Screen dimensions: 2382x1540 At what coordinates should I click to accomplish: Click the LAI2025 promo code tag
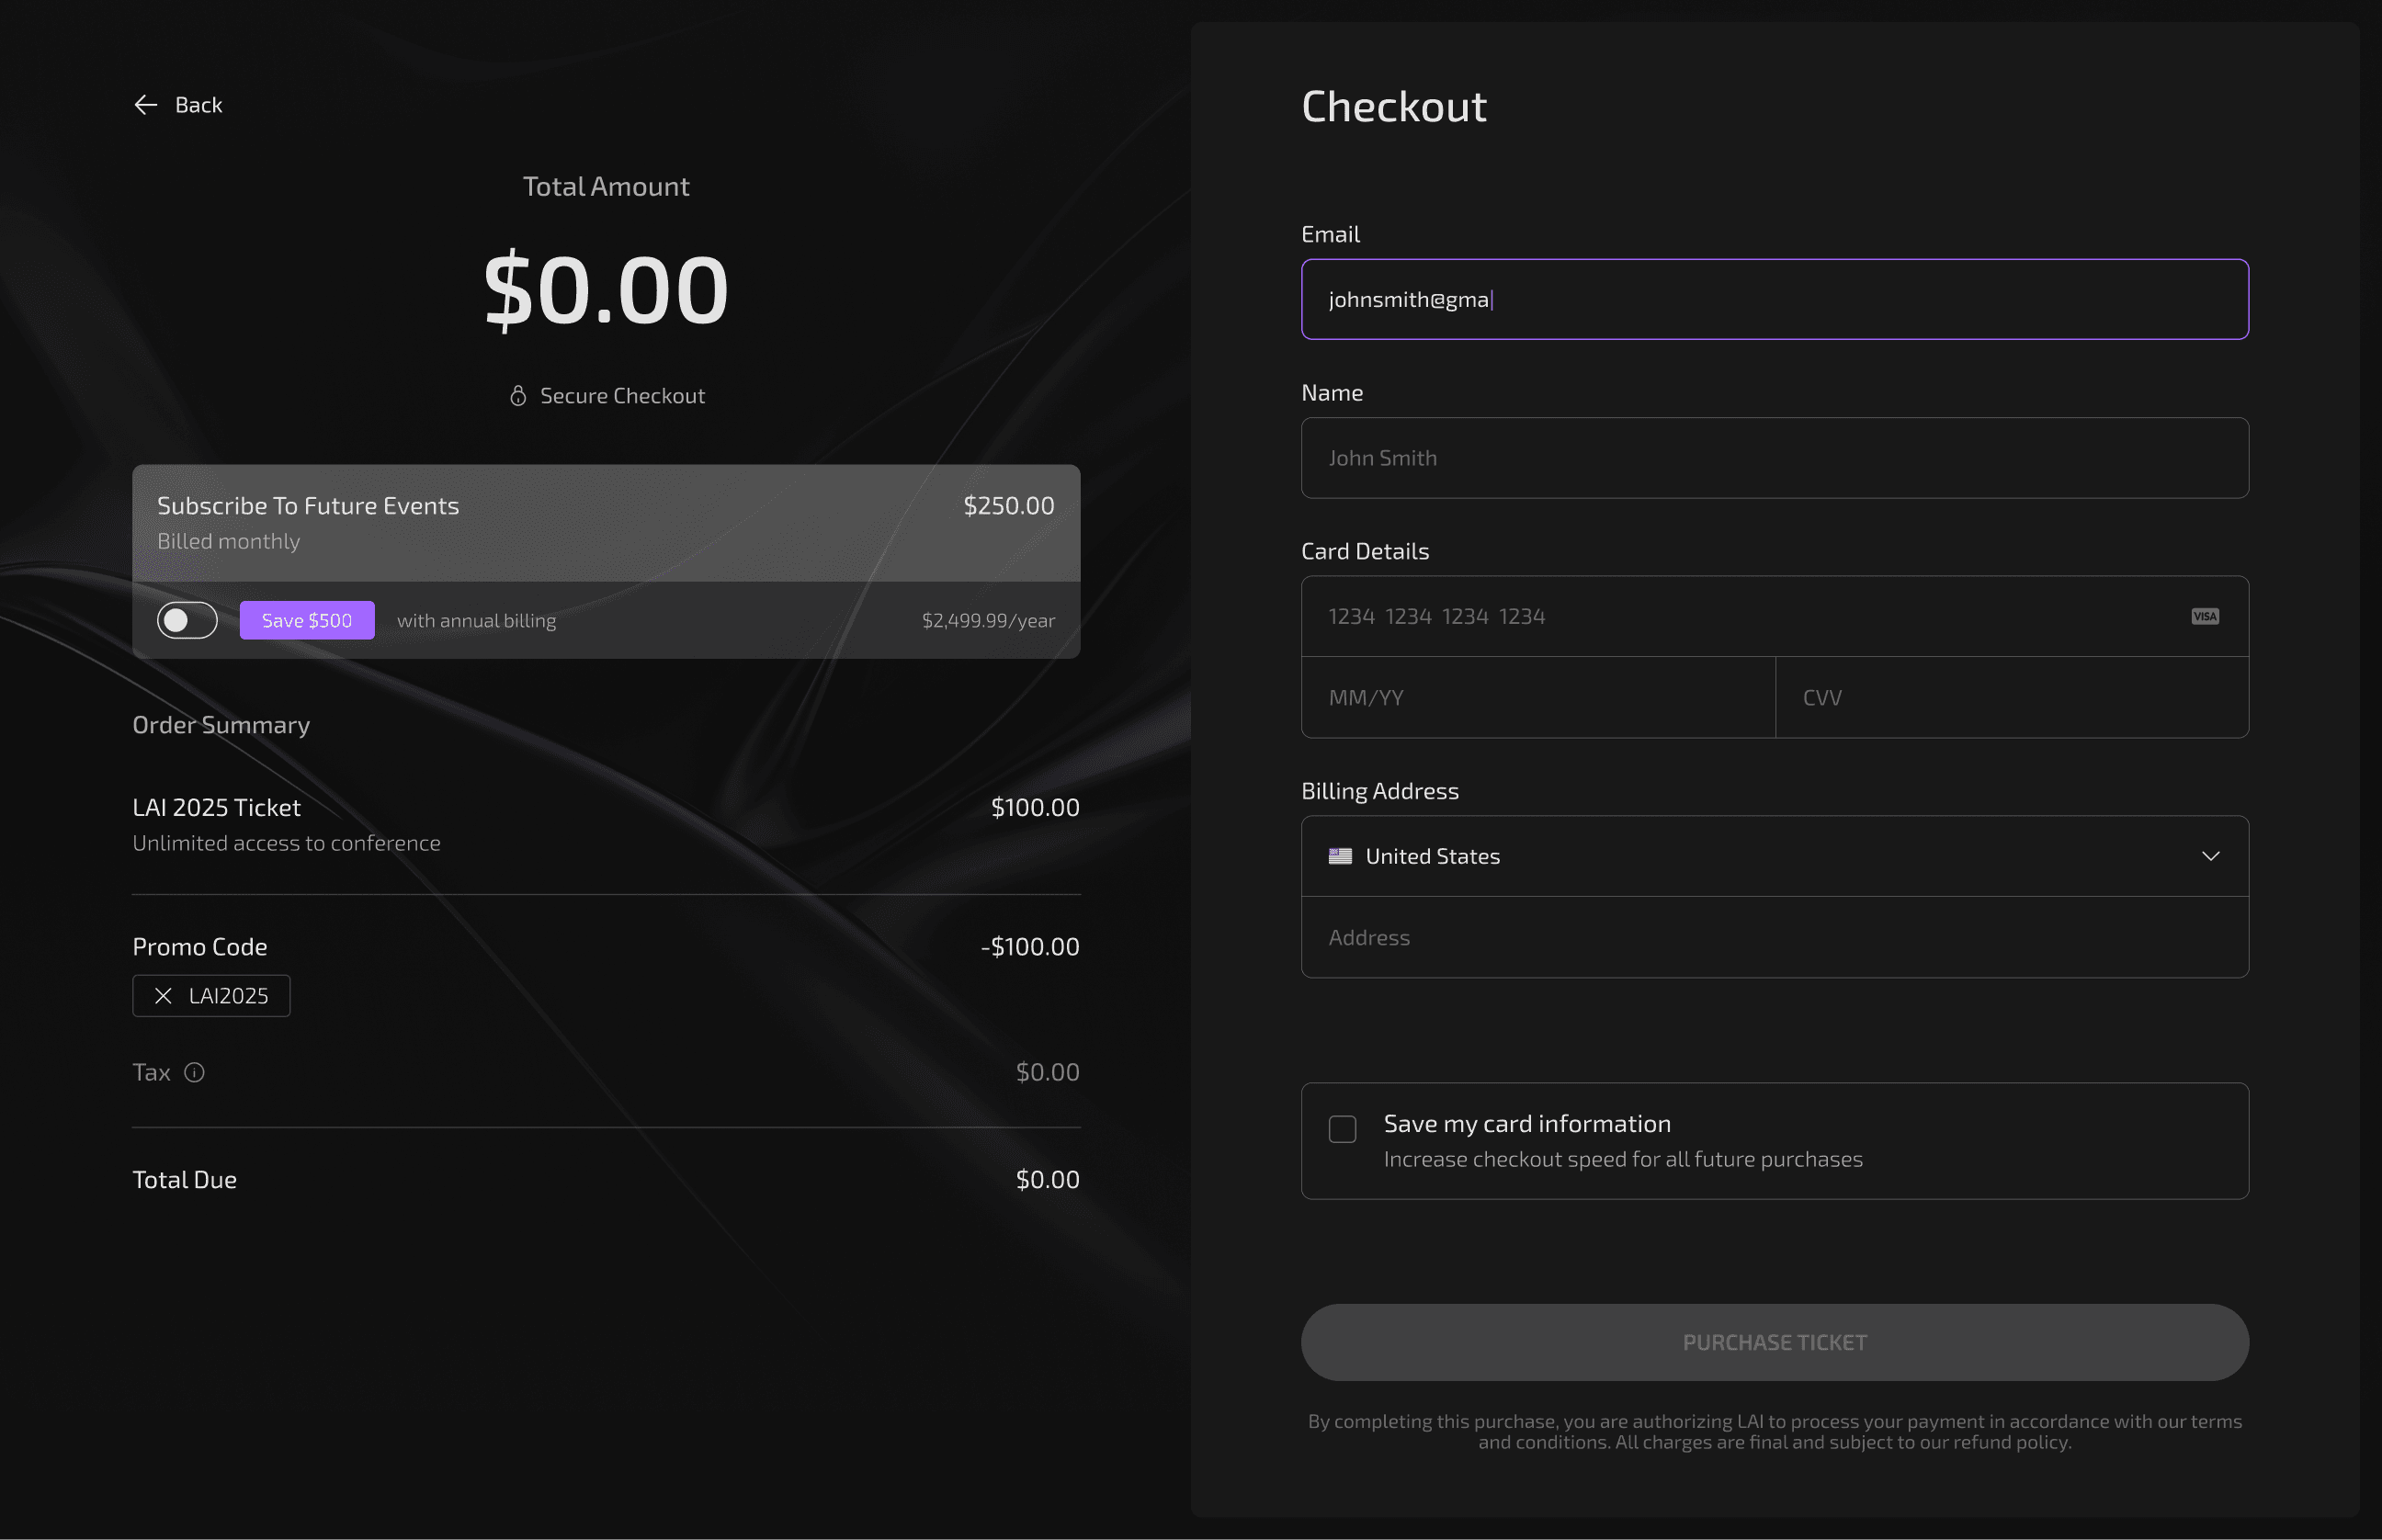point(211,996)
